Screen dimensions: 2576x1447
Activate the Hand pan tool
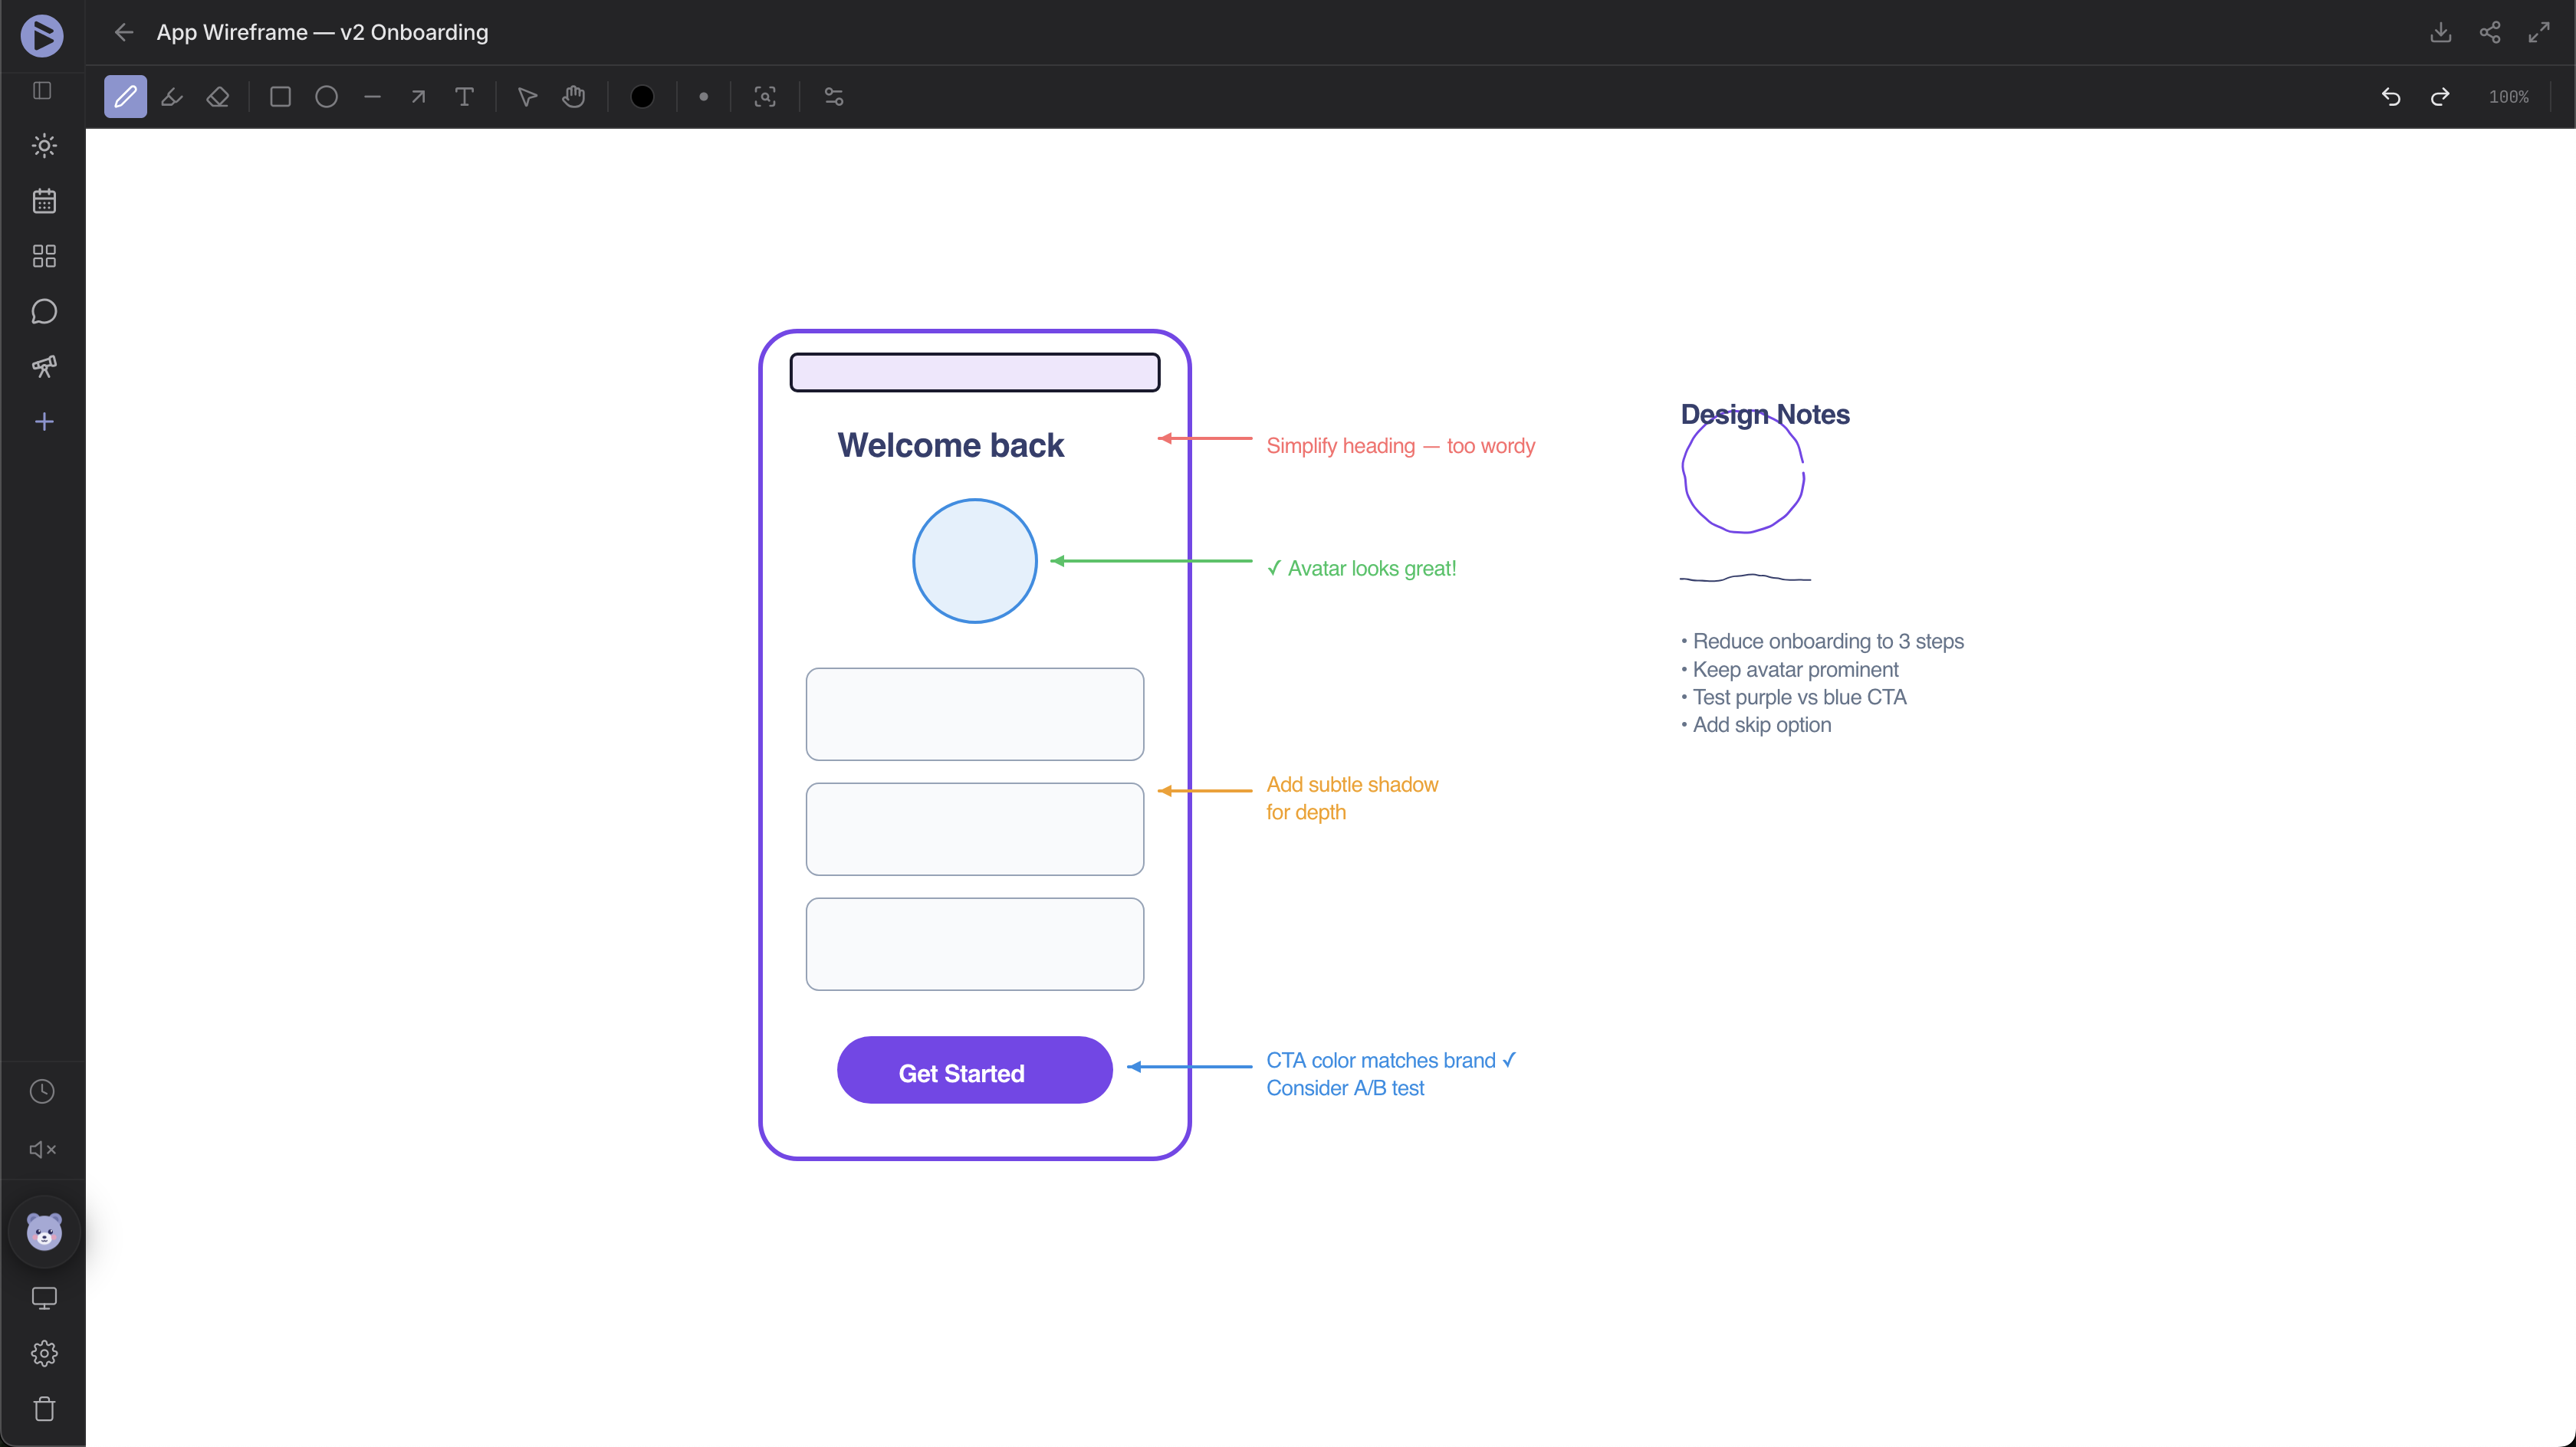tap(574, 96)
